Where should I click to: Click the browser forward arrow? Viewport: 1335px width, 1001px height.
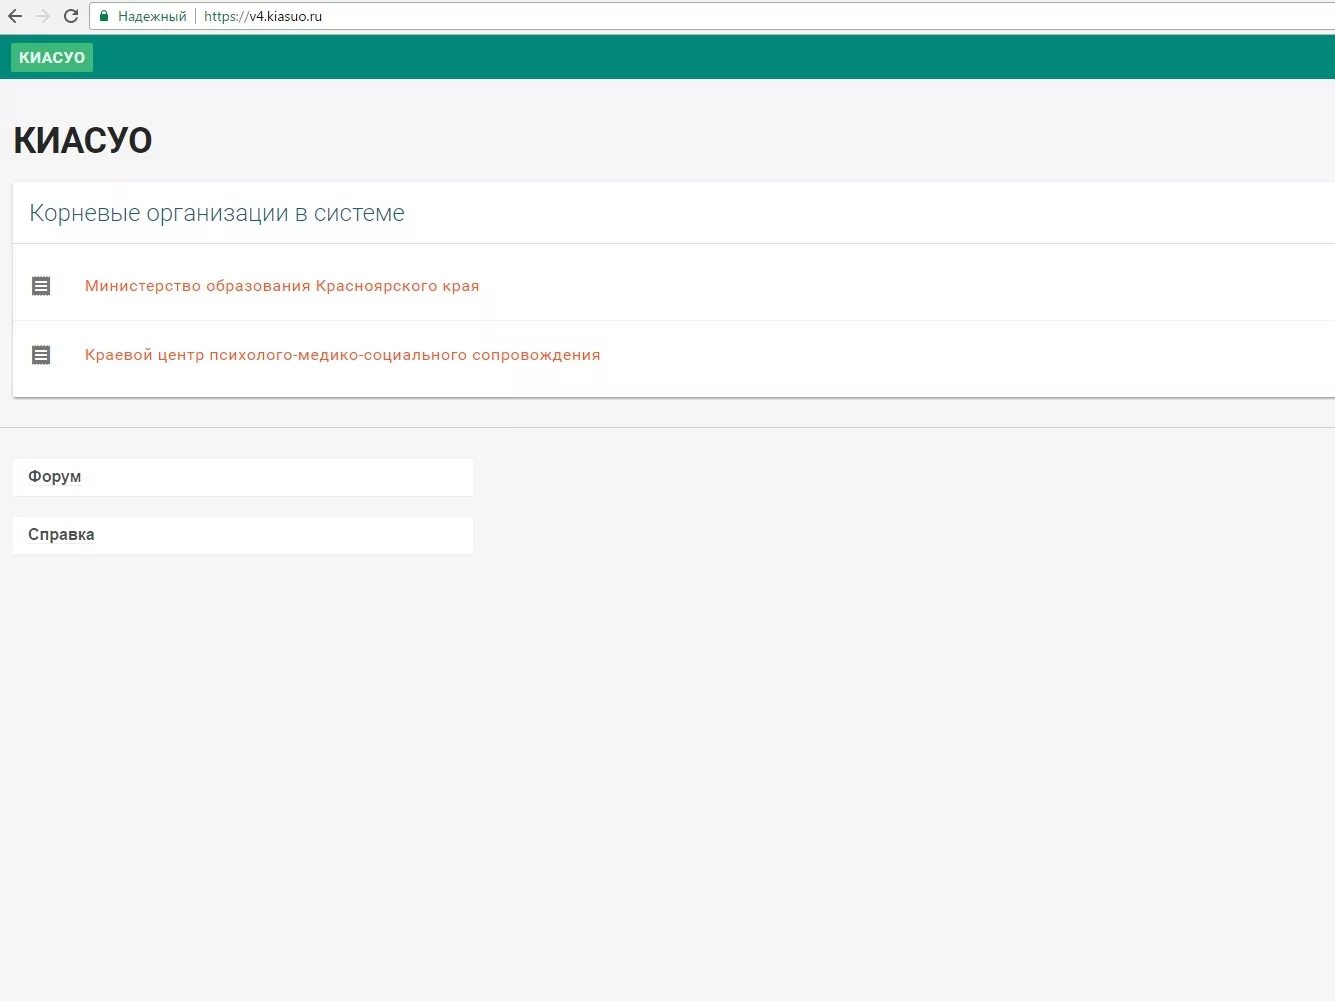pyautogui.click(x=43, y=16)
